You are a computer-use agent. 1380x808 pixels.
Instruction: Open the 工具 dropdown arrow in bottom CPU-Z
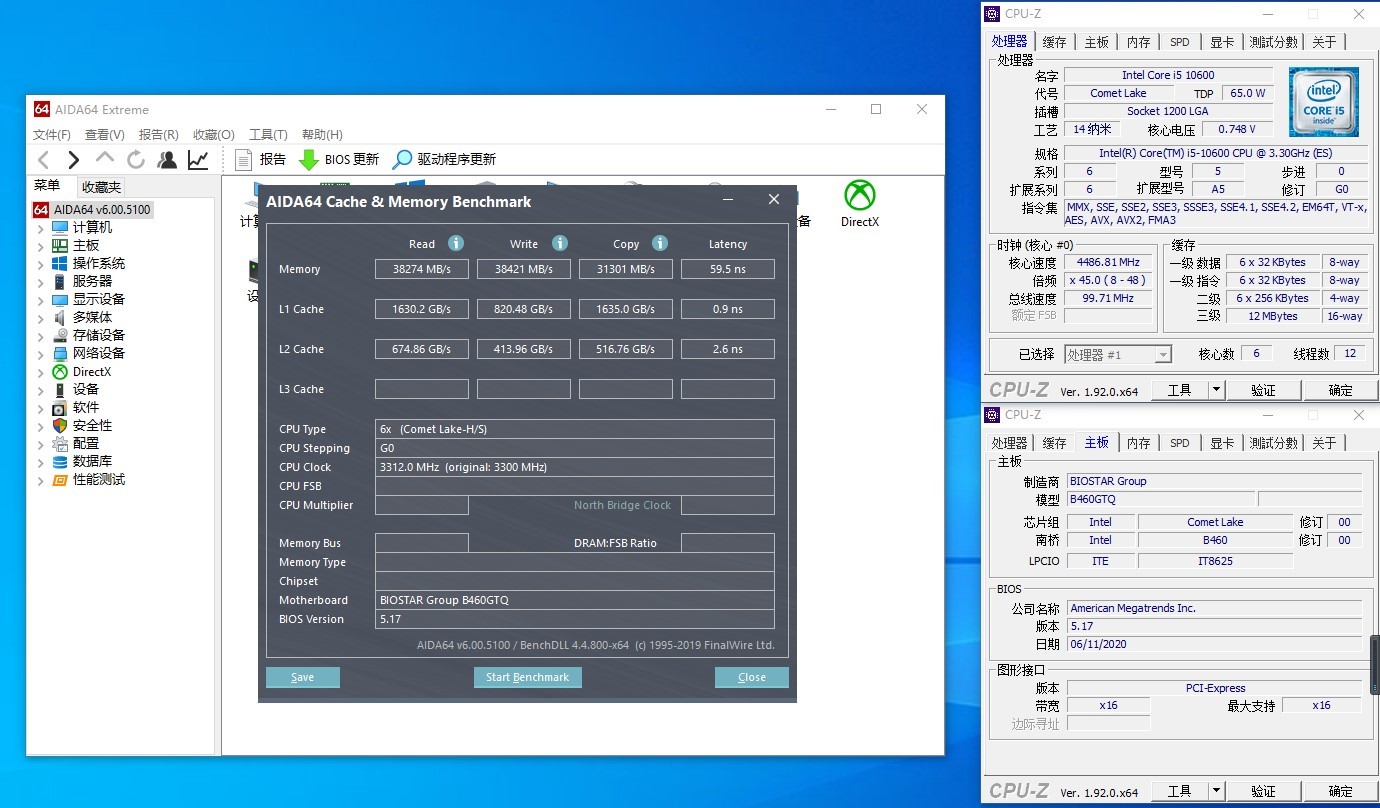(x=1216, y=791)
